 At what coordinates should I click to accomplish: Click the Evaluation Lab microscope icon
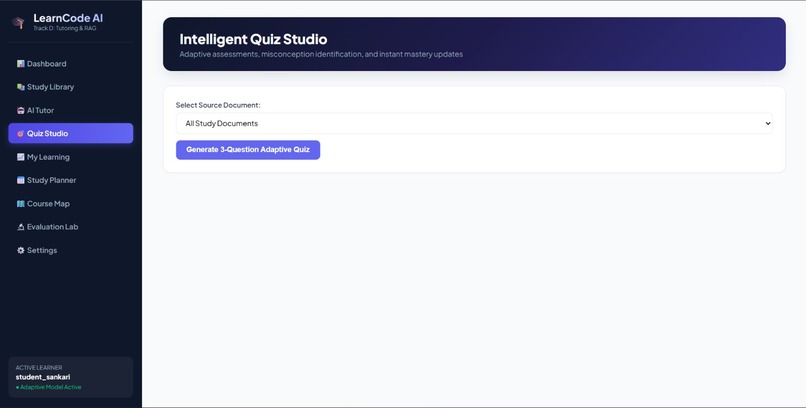click(x=21, y=227)
